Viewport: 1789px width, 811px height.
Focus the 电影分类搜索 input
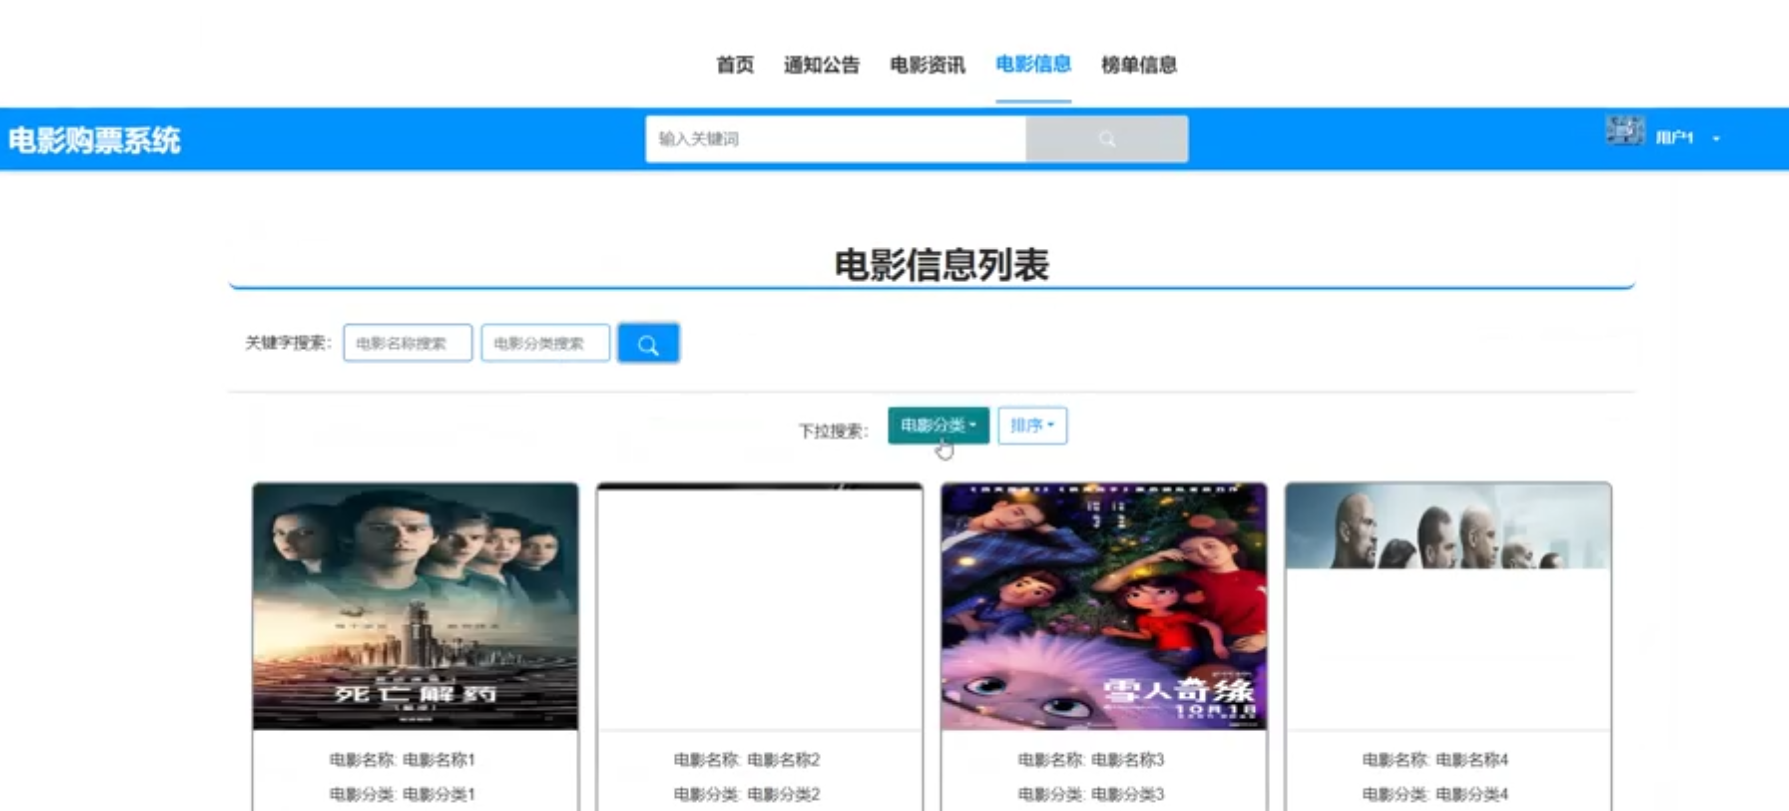pos(545,343)
